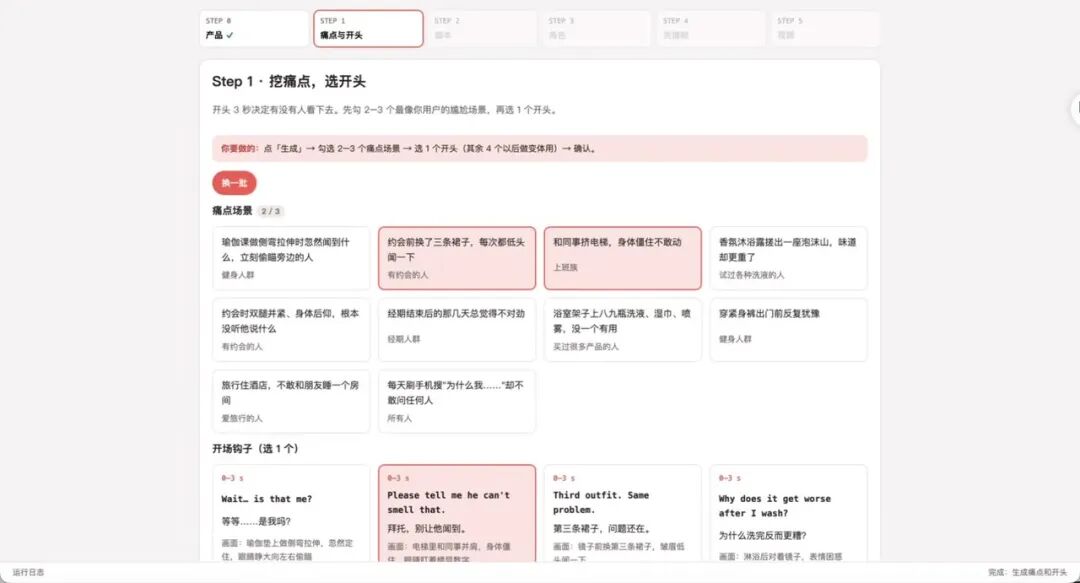Select the 香氛沐浴露搓出一座泡沫山 card
This screenshot has height=583, width=1080.
click(789, 258)
